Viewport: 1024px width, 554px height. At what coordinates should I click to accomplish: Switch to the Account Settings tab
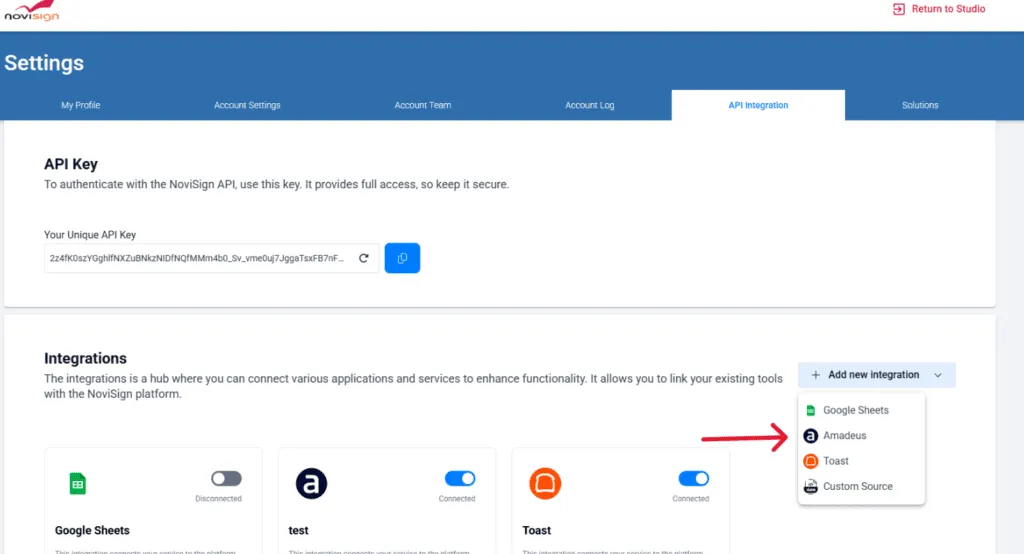tap(247, 105)
